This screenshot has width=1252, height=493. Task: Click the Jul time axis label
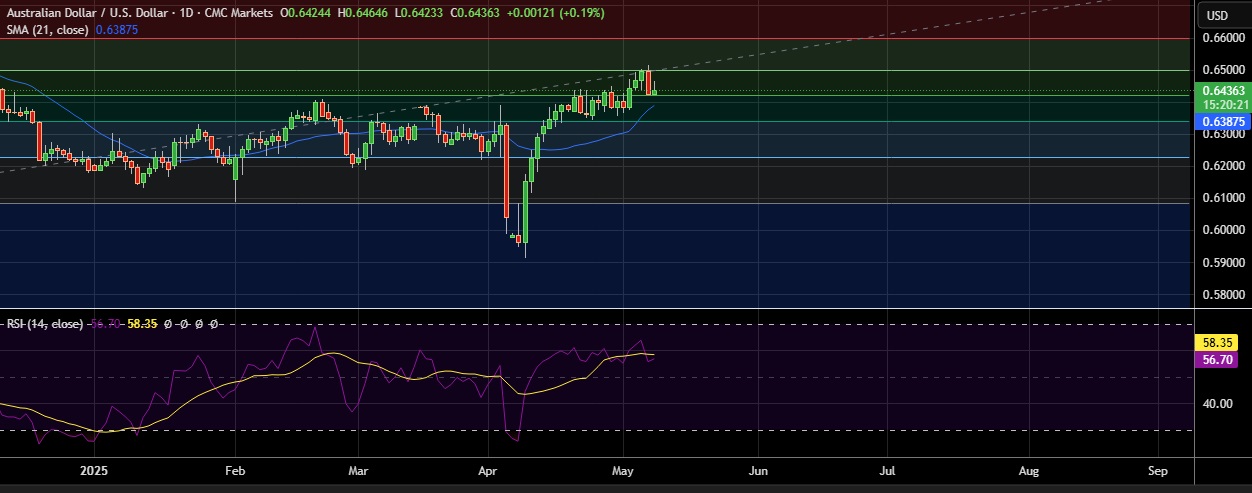[887, 469]
